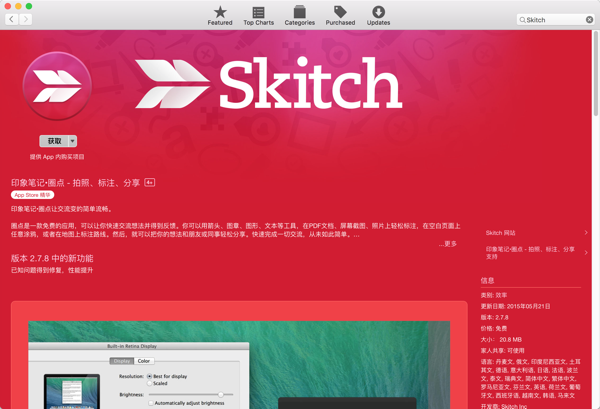Open chevron next to Skitch 网站
This screenshot has height=409, width=600.
point(586,233)
